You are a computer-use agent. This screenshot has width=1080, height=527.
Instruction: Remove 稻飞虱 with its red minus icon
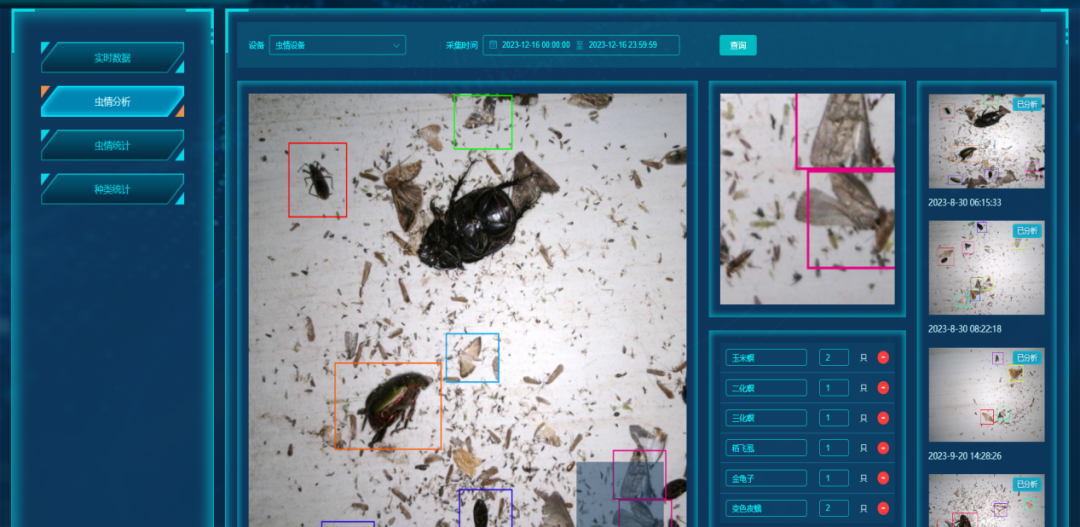tap(883, 448)
